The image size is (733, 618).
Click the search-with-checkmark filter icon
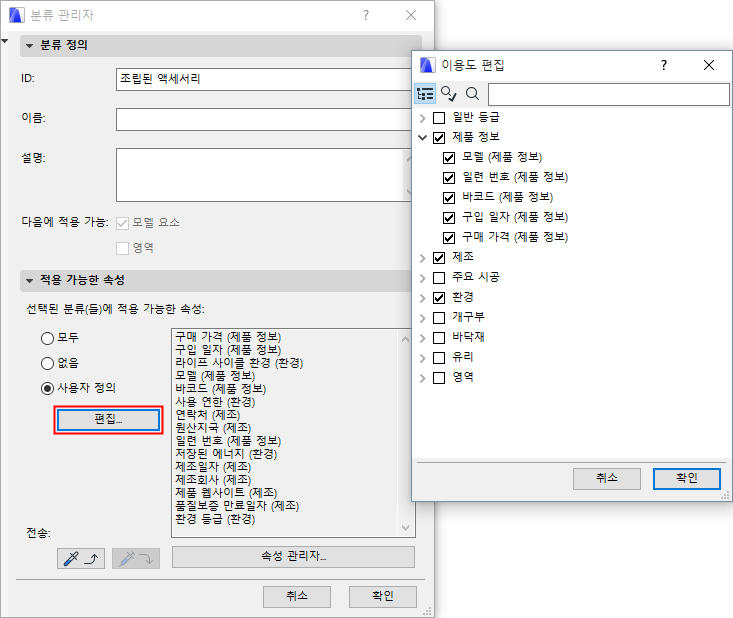tap(449, 94)
